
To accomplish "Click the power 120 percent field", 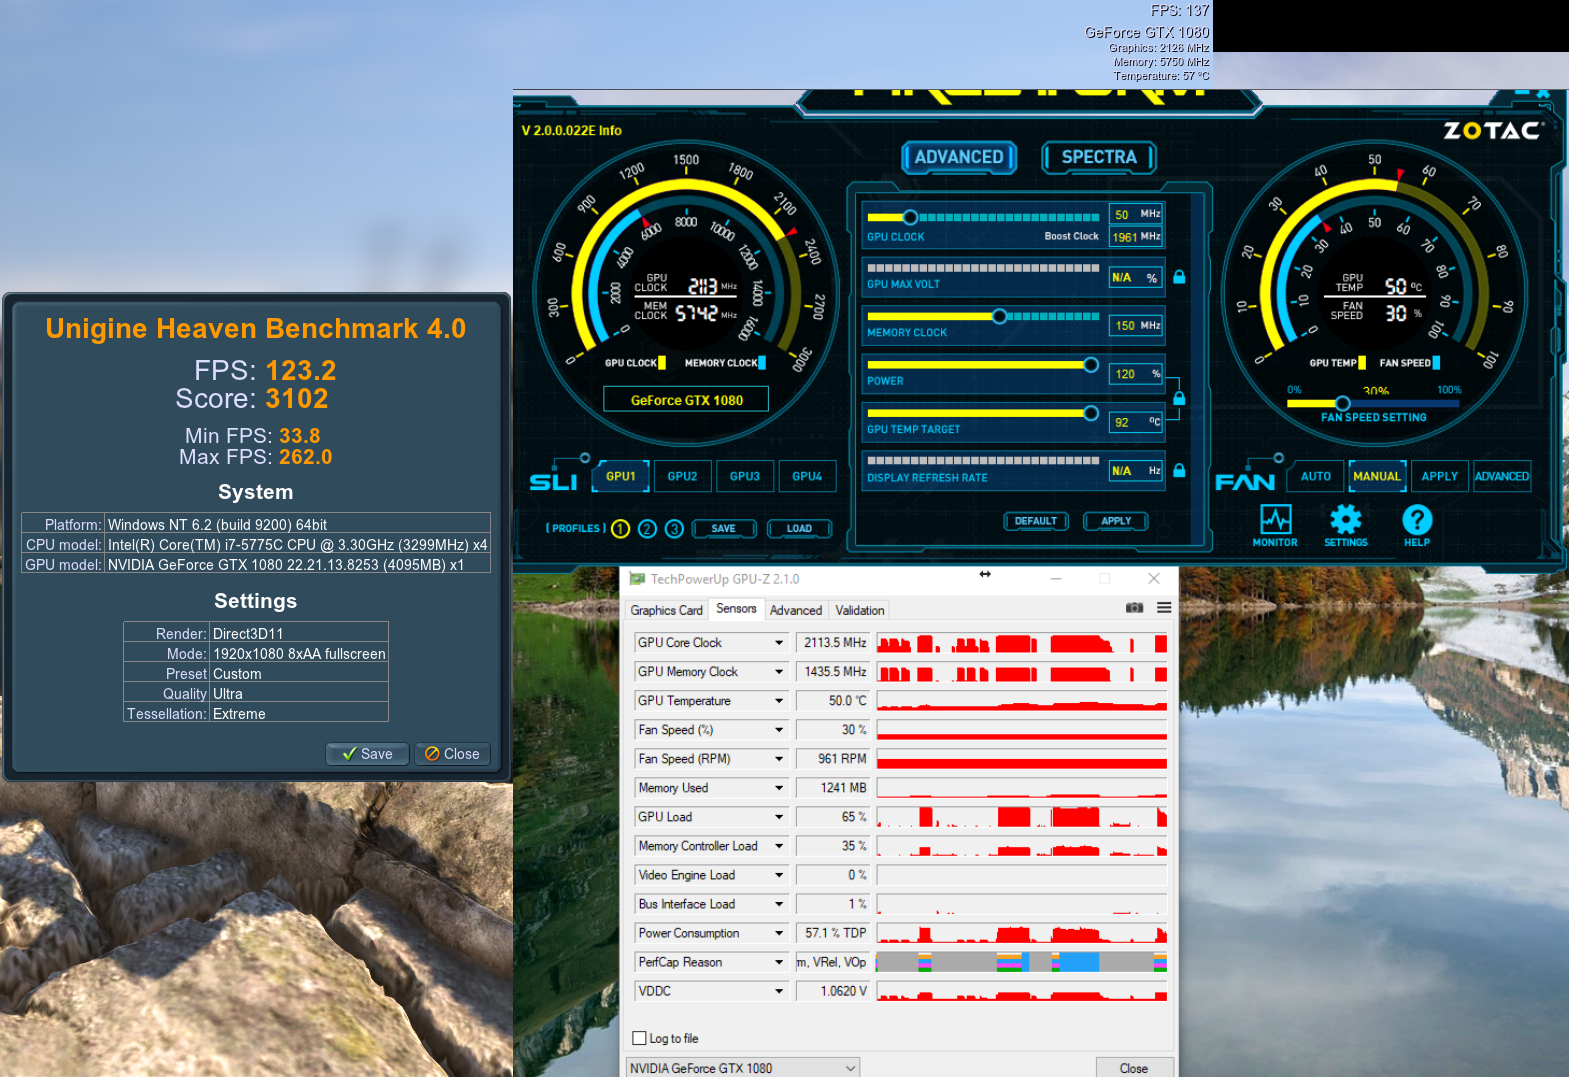I will pyautogui.click(x=1137, y=374).
